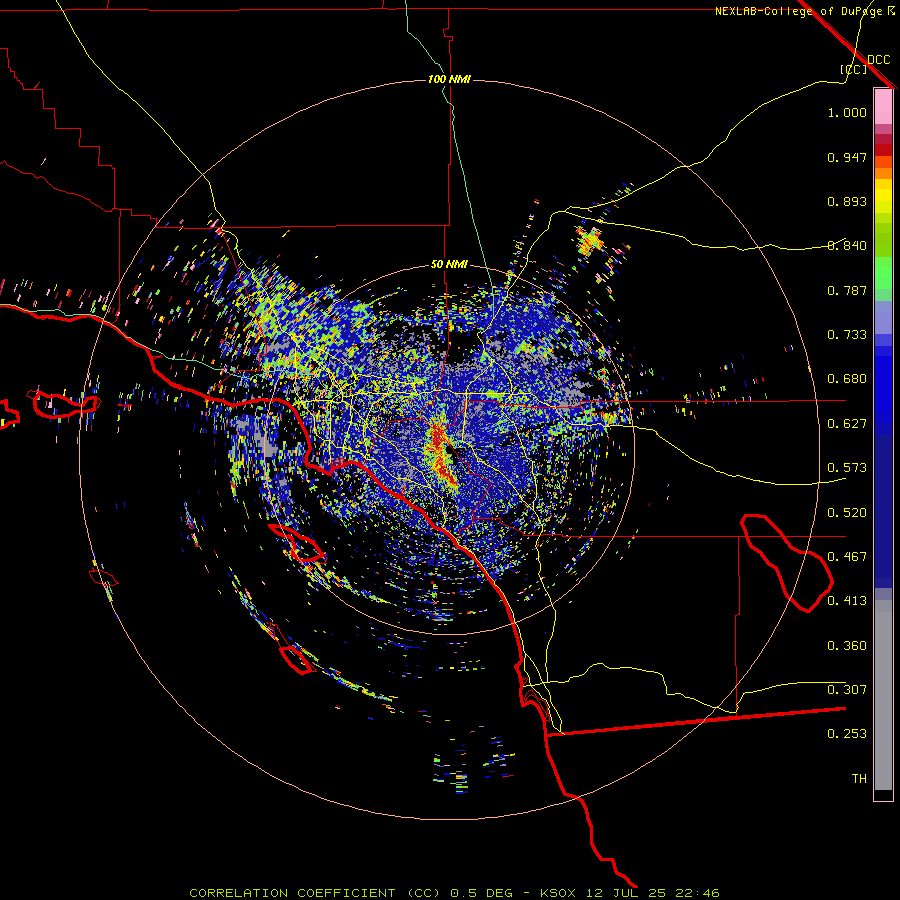Pick the red segment of the color bar

pyautogui.click(x=883, y=149)
